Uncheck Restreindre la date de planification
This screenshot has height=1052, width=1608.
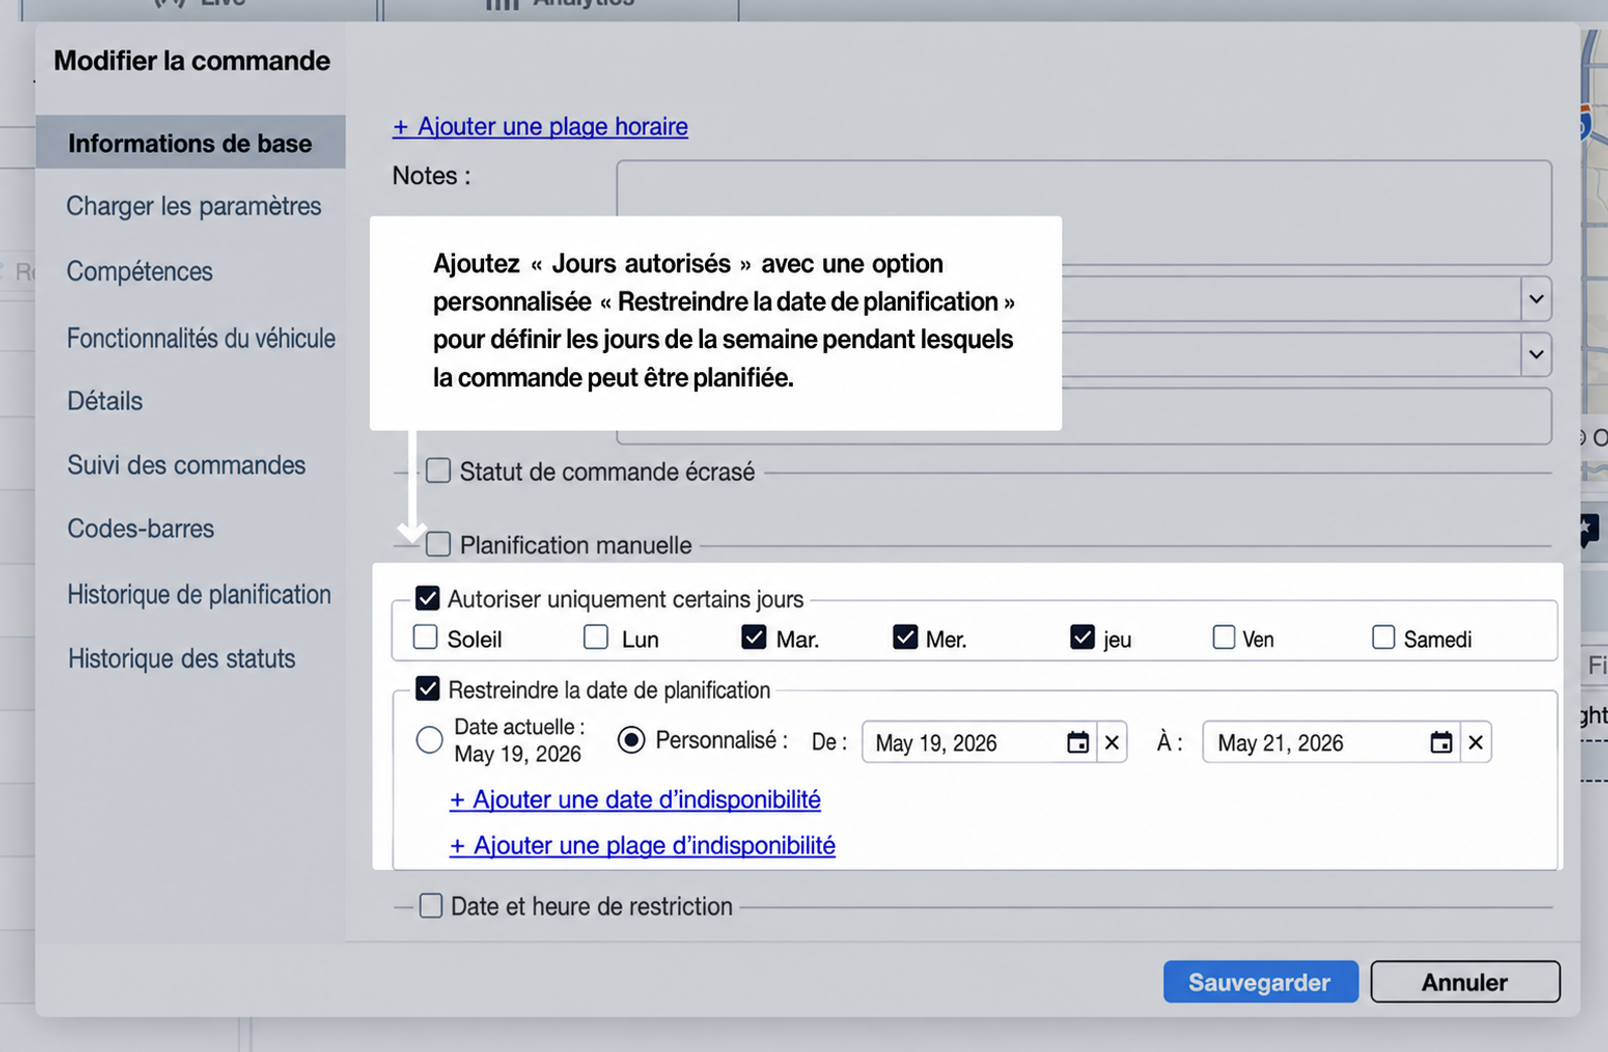pos(427,689)
